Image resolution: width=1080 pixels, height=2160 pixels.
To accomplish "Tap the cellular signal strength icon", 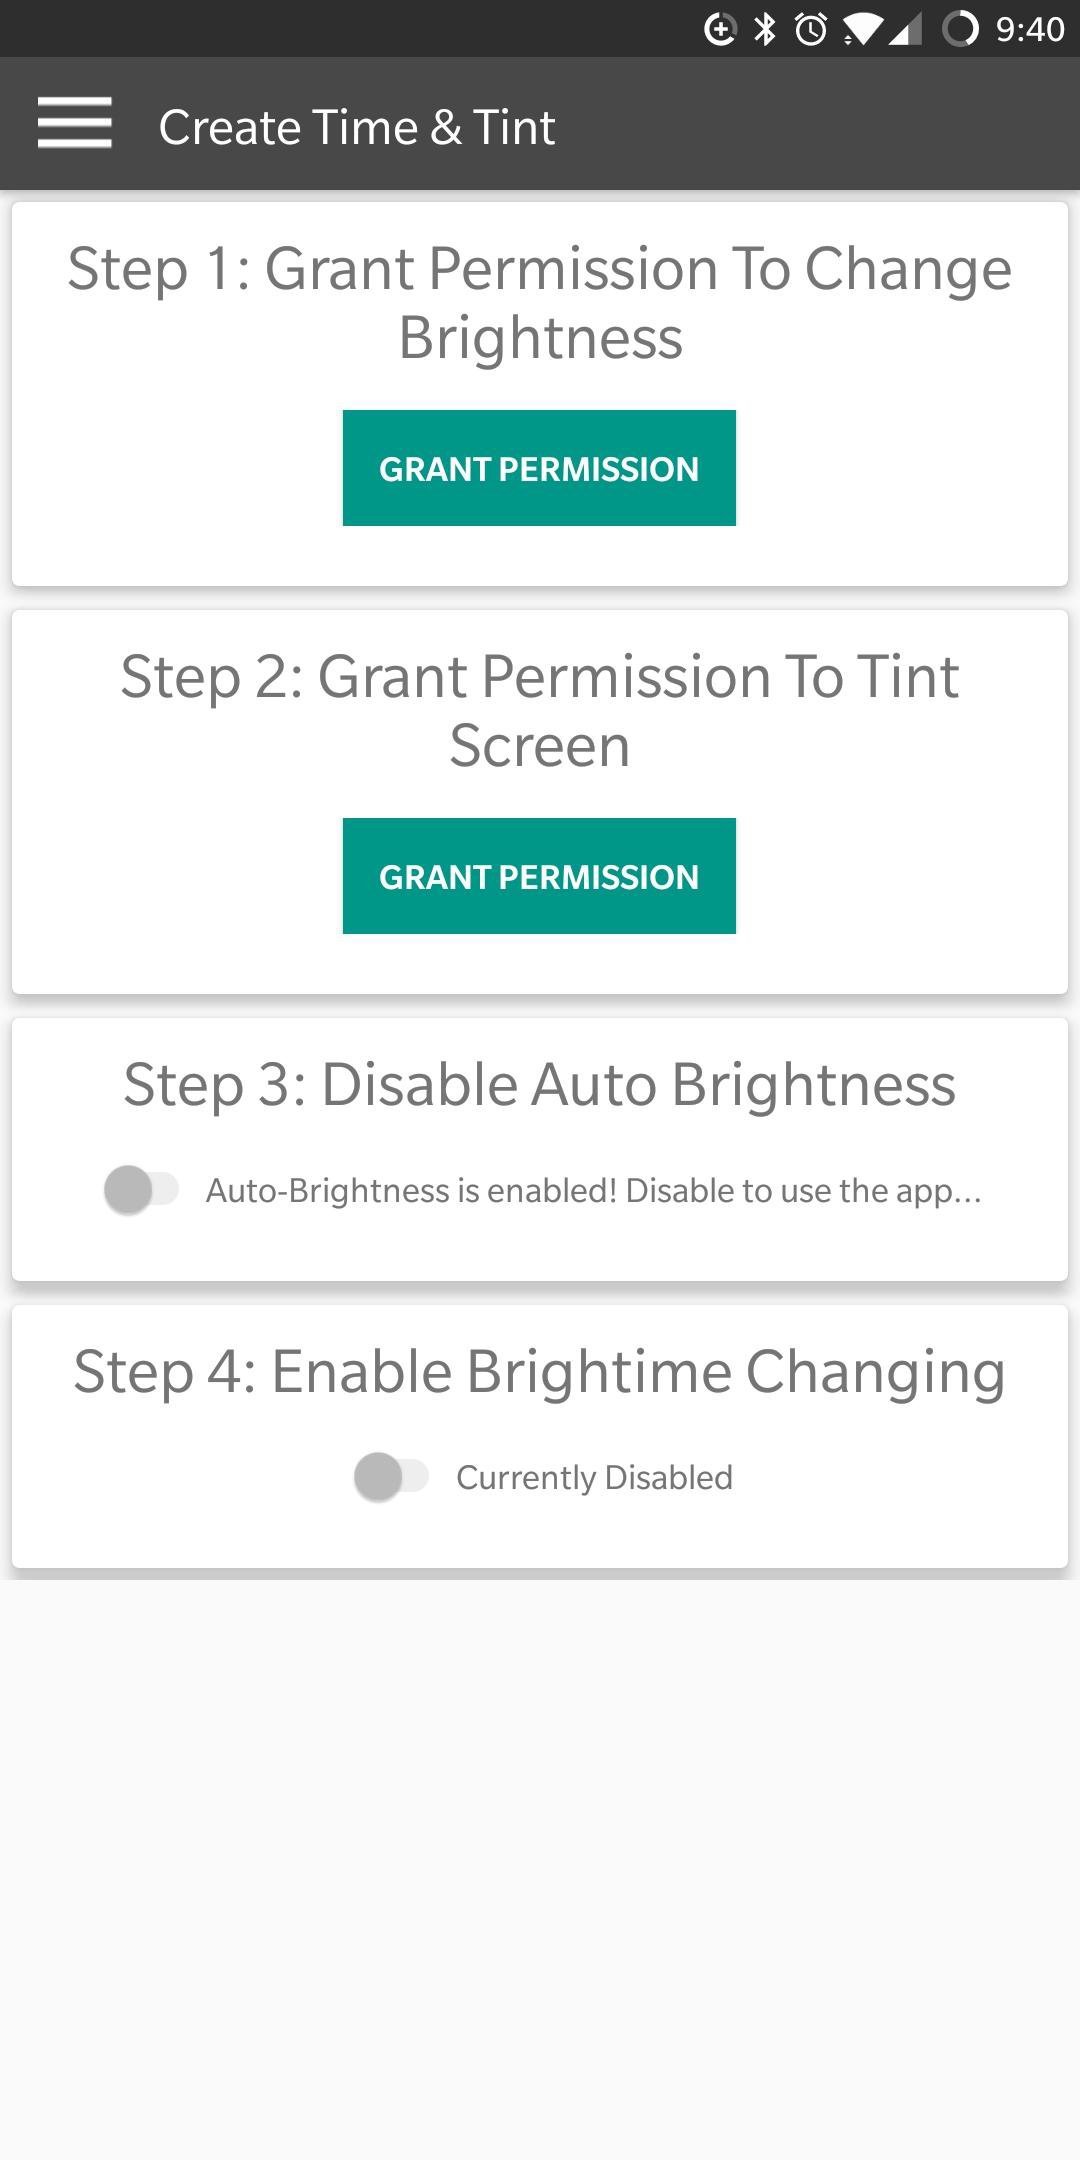I will 905,30.
